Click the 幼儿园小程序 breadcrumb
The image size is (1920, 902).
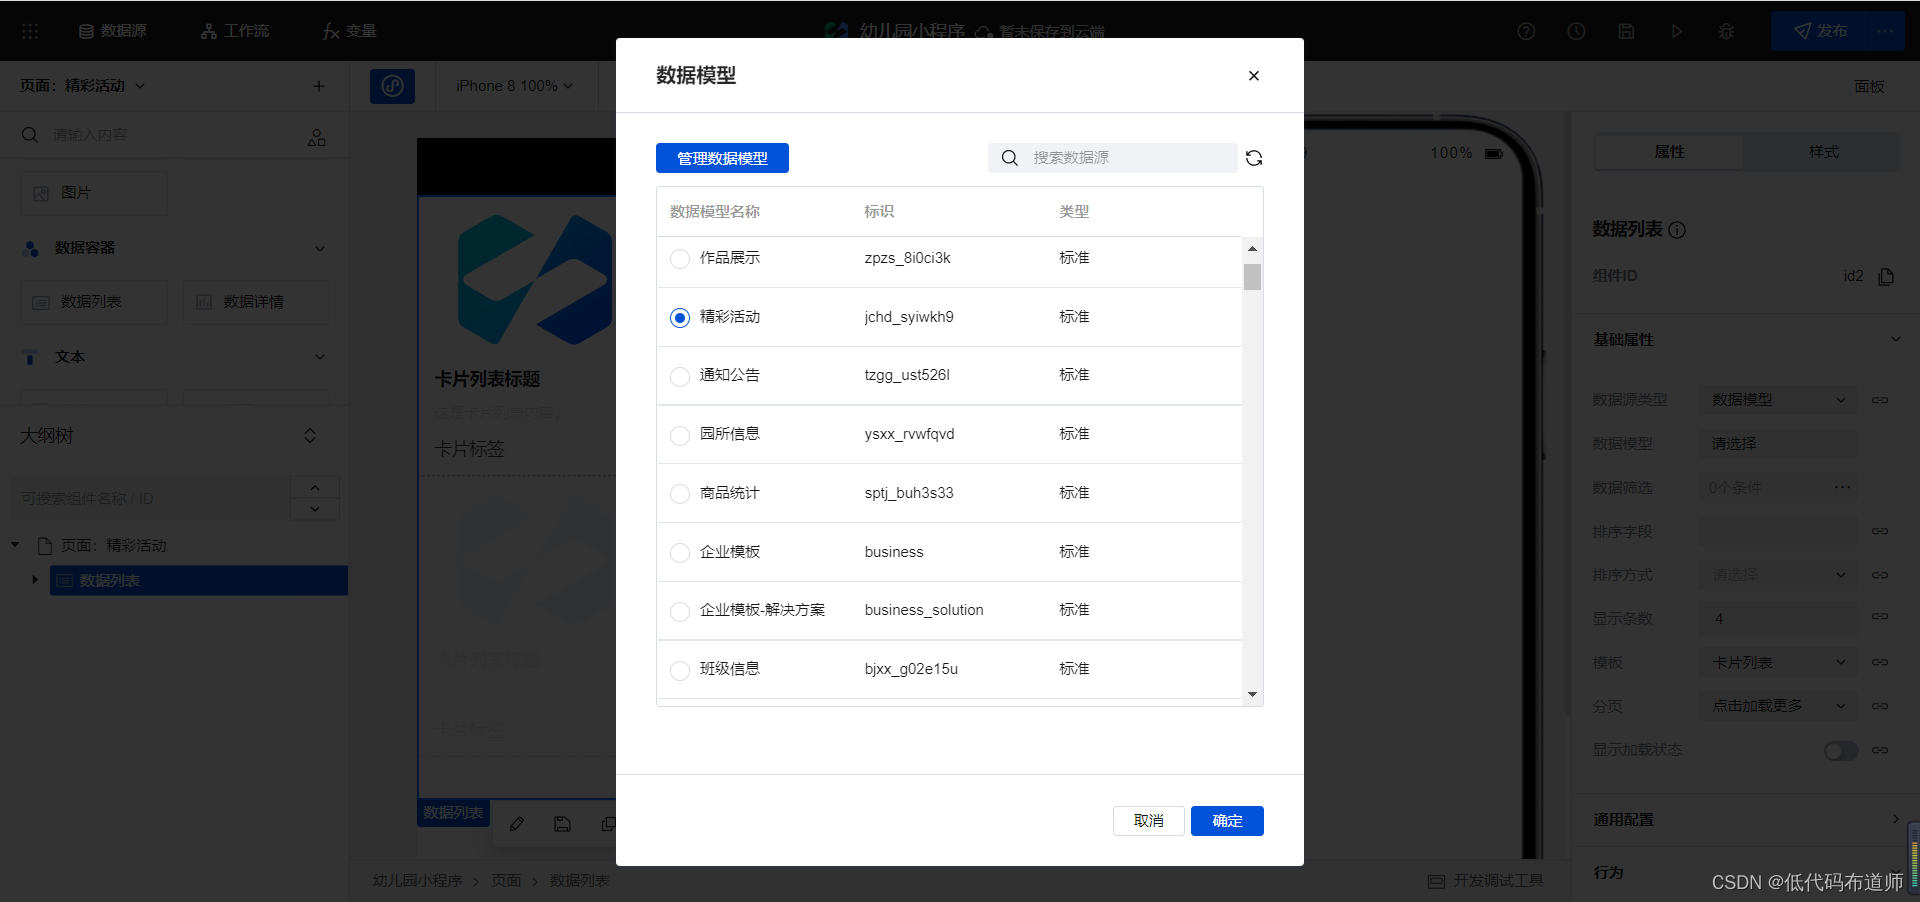point(417,881)
